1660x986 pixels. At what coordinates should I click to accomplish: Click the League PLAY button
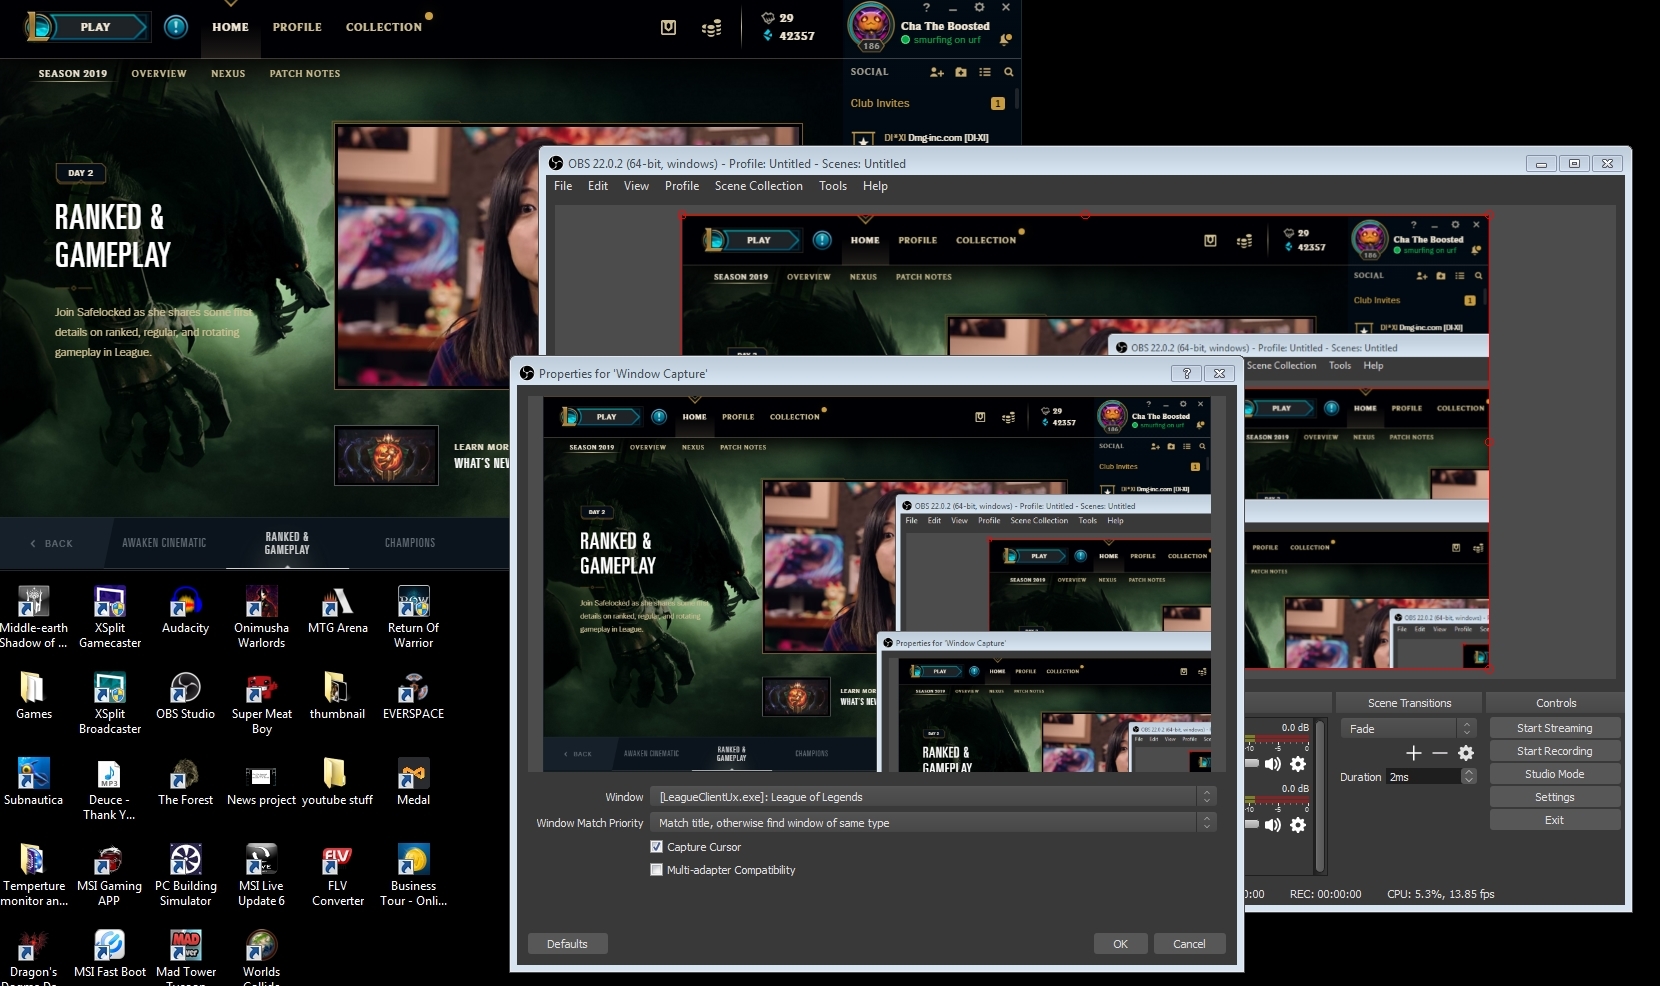point(95,27)
